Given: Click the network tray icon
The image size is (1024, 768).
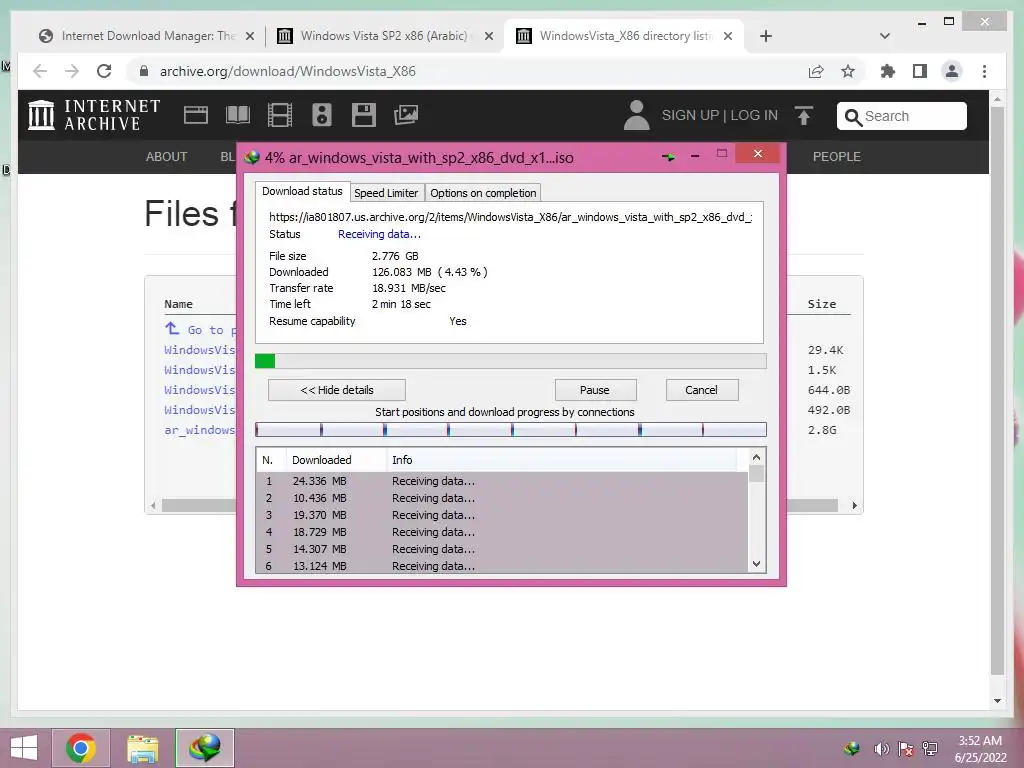Looking at the screenshot, I should [930, 749].
